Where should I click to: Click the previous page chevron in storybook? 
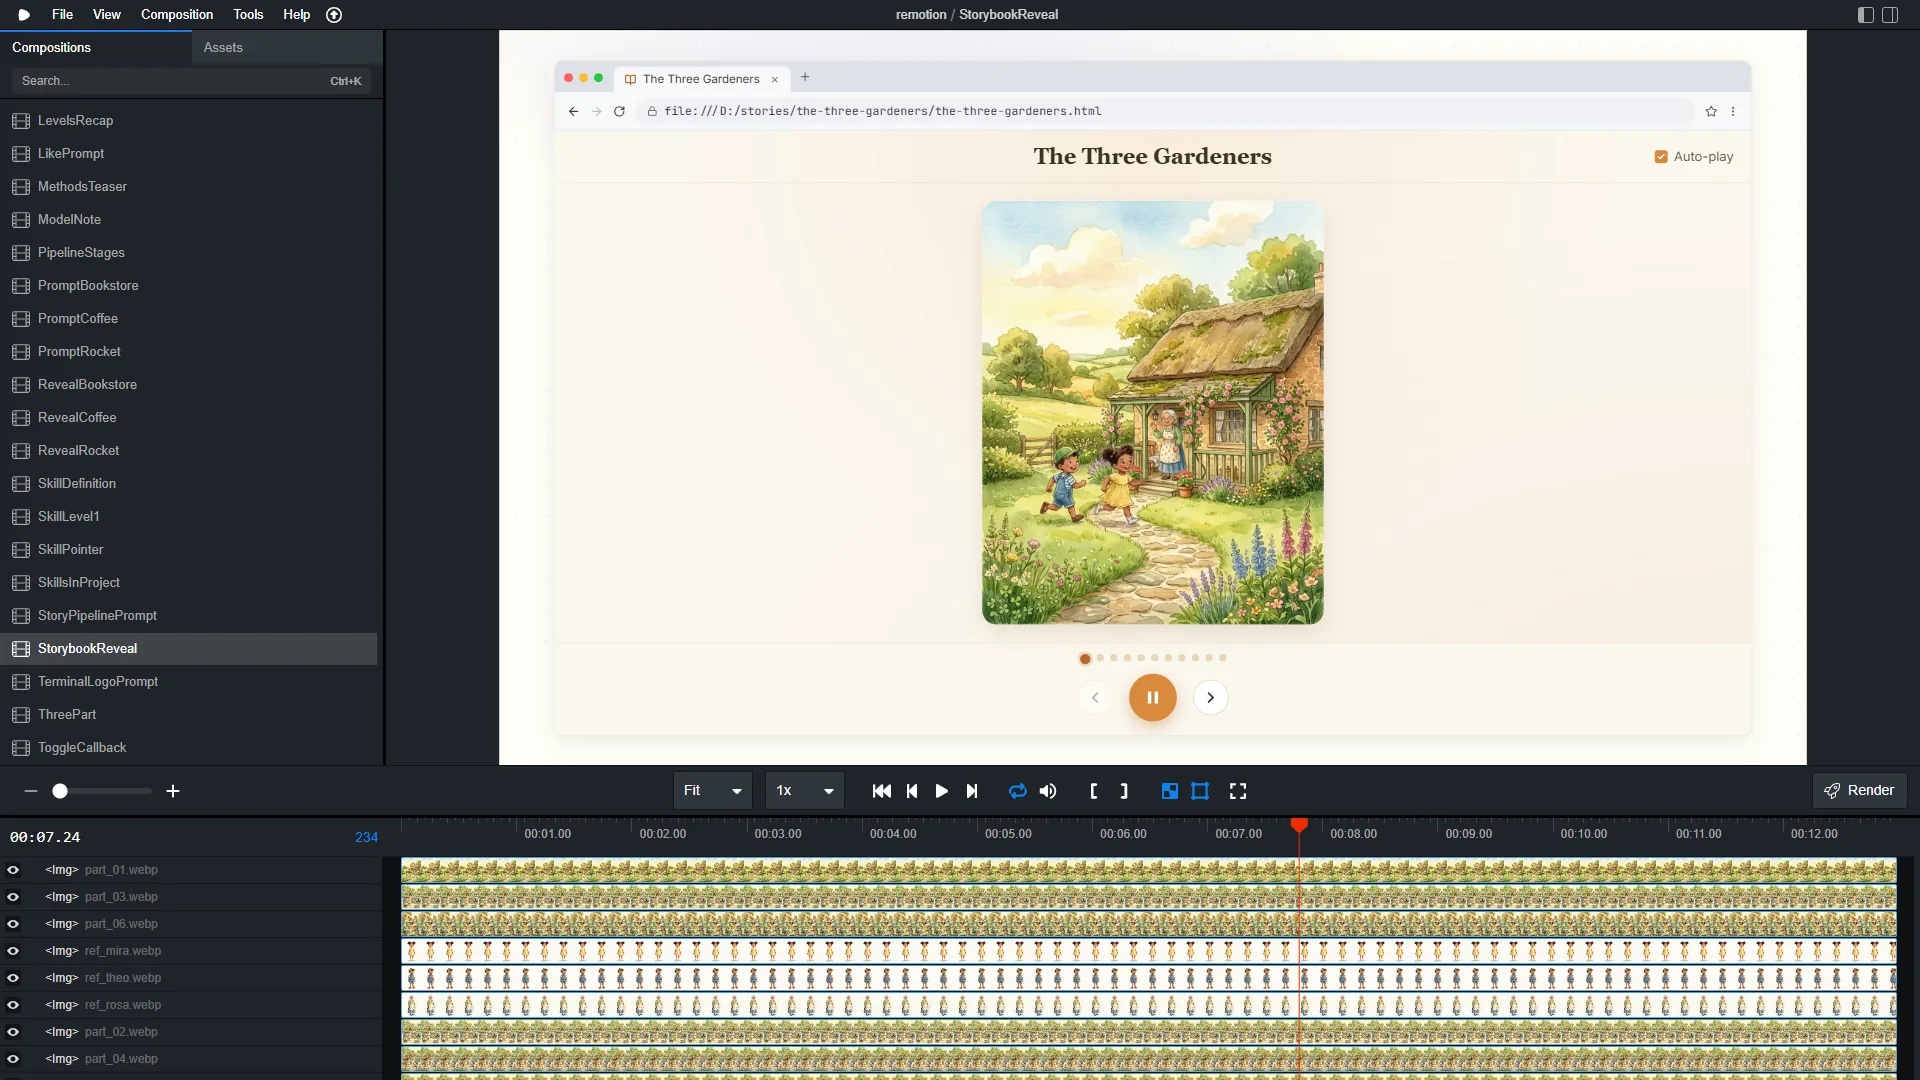click(x=1095, y=698)
